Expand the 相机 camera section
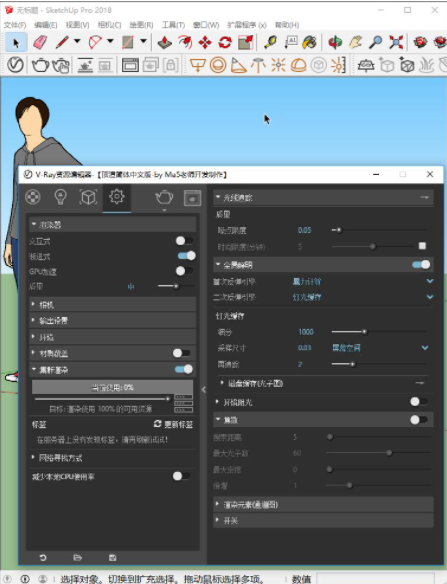Image resolution: width=447 pixels, height=584 pixels. tap(112, 305)
